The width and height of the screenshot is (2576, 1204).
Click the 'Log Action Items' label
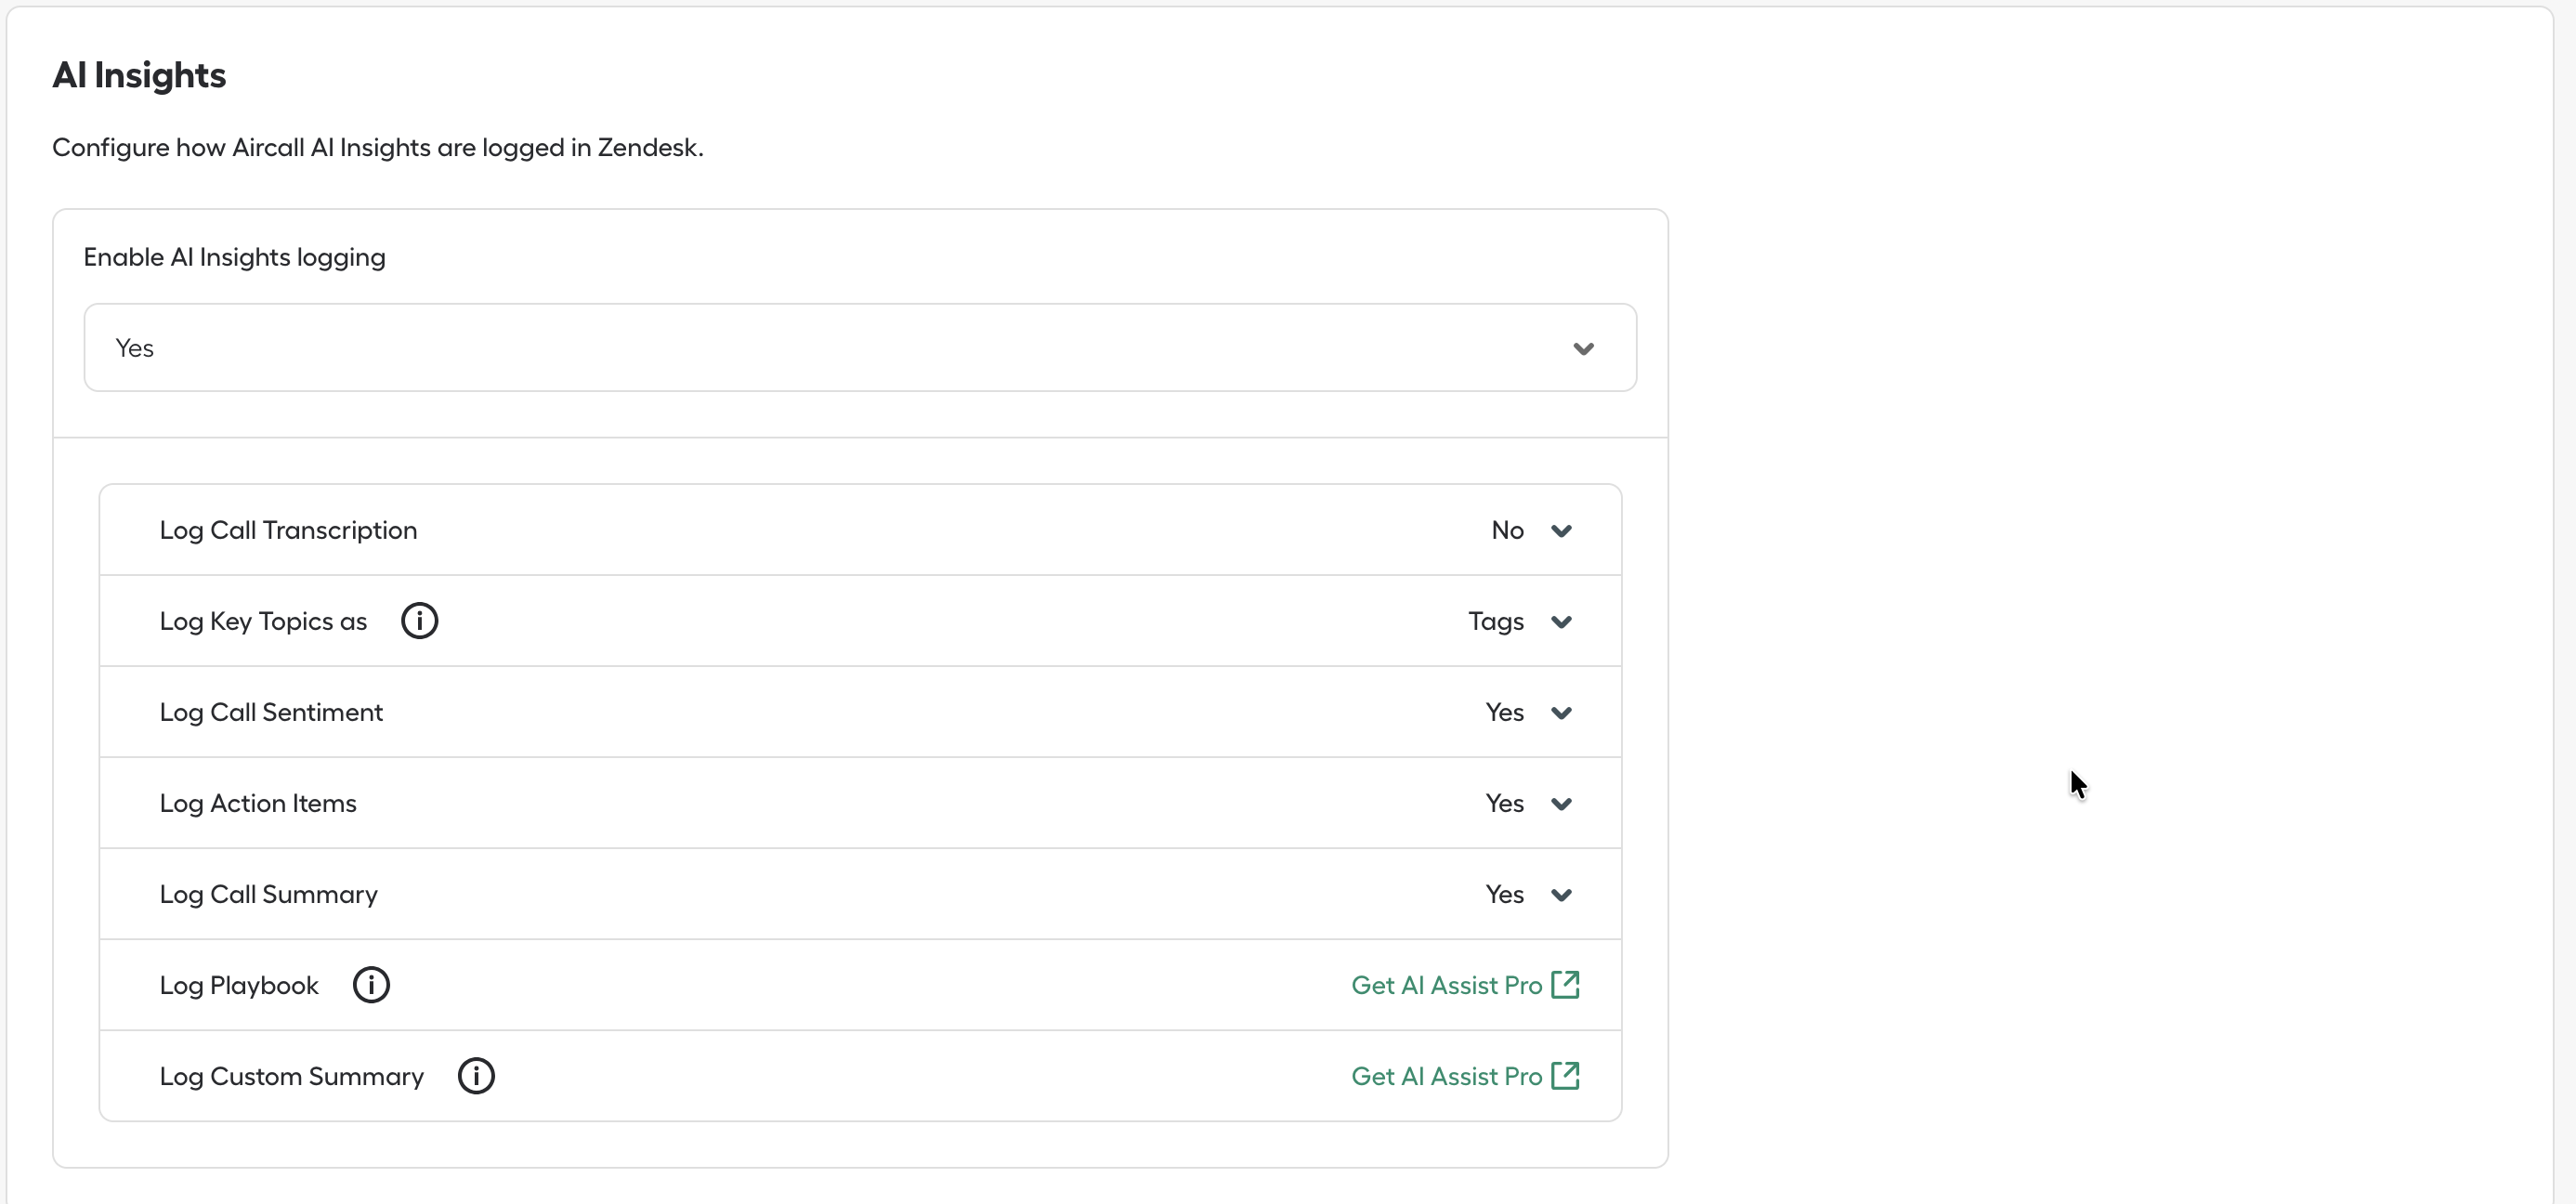(258, 804)
